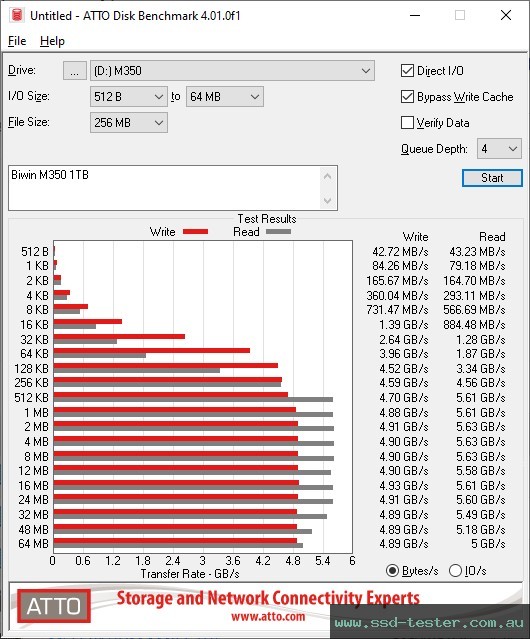This screenshot has height=639, width=530.
Task: Click the ATTO Disk Benchmark app icon
Action: click(x=17, y=15)
